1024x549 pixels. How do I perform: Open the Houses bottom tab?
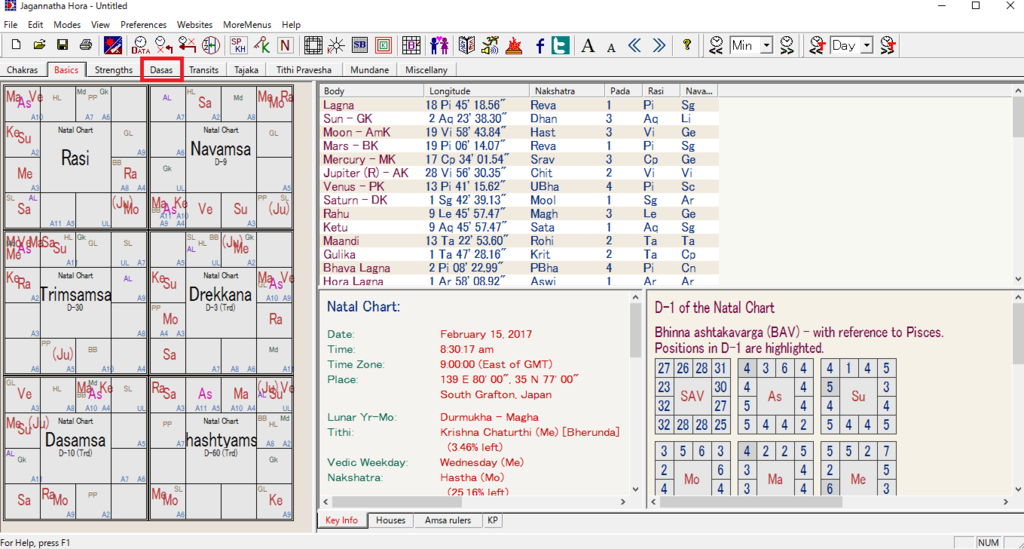[391, 520]
